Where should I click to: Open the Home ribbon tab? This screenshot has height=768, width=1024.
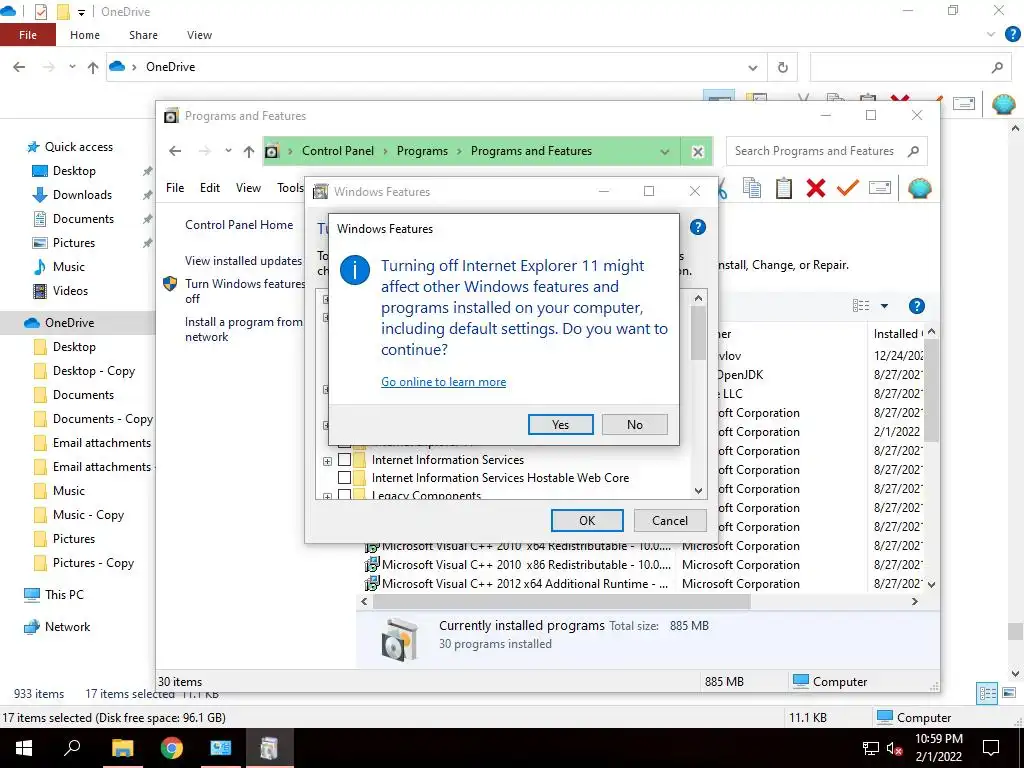85,35
